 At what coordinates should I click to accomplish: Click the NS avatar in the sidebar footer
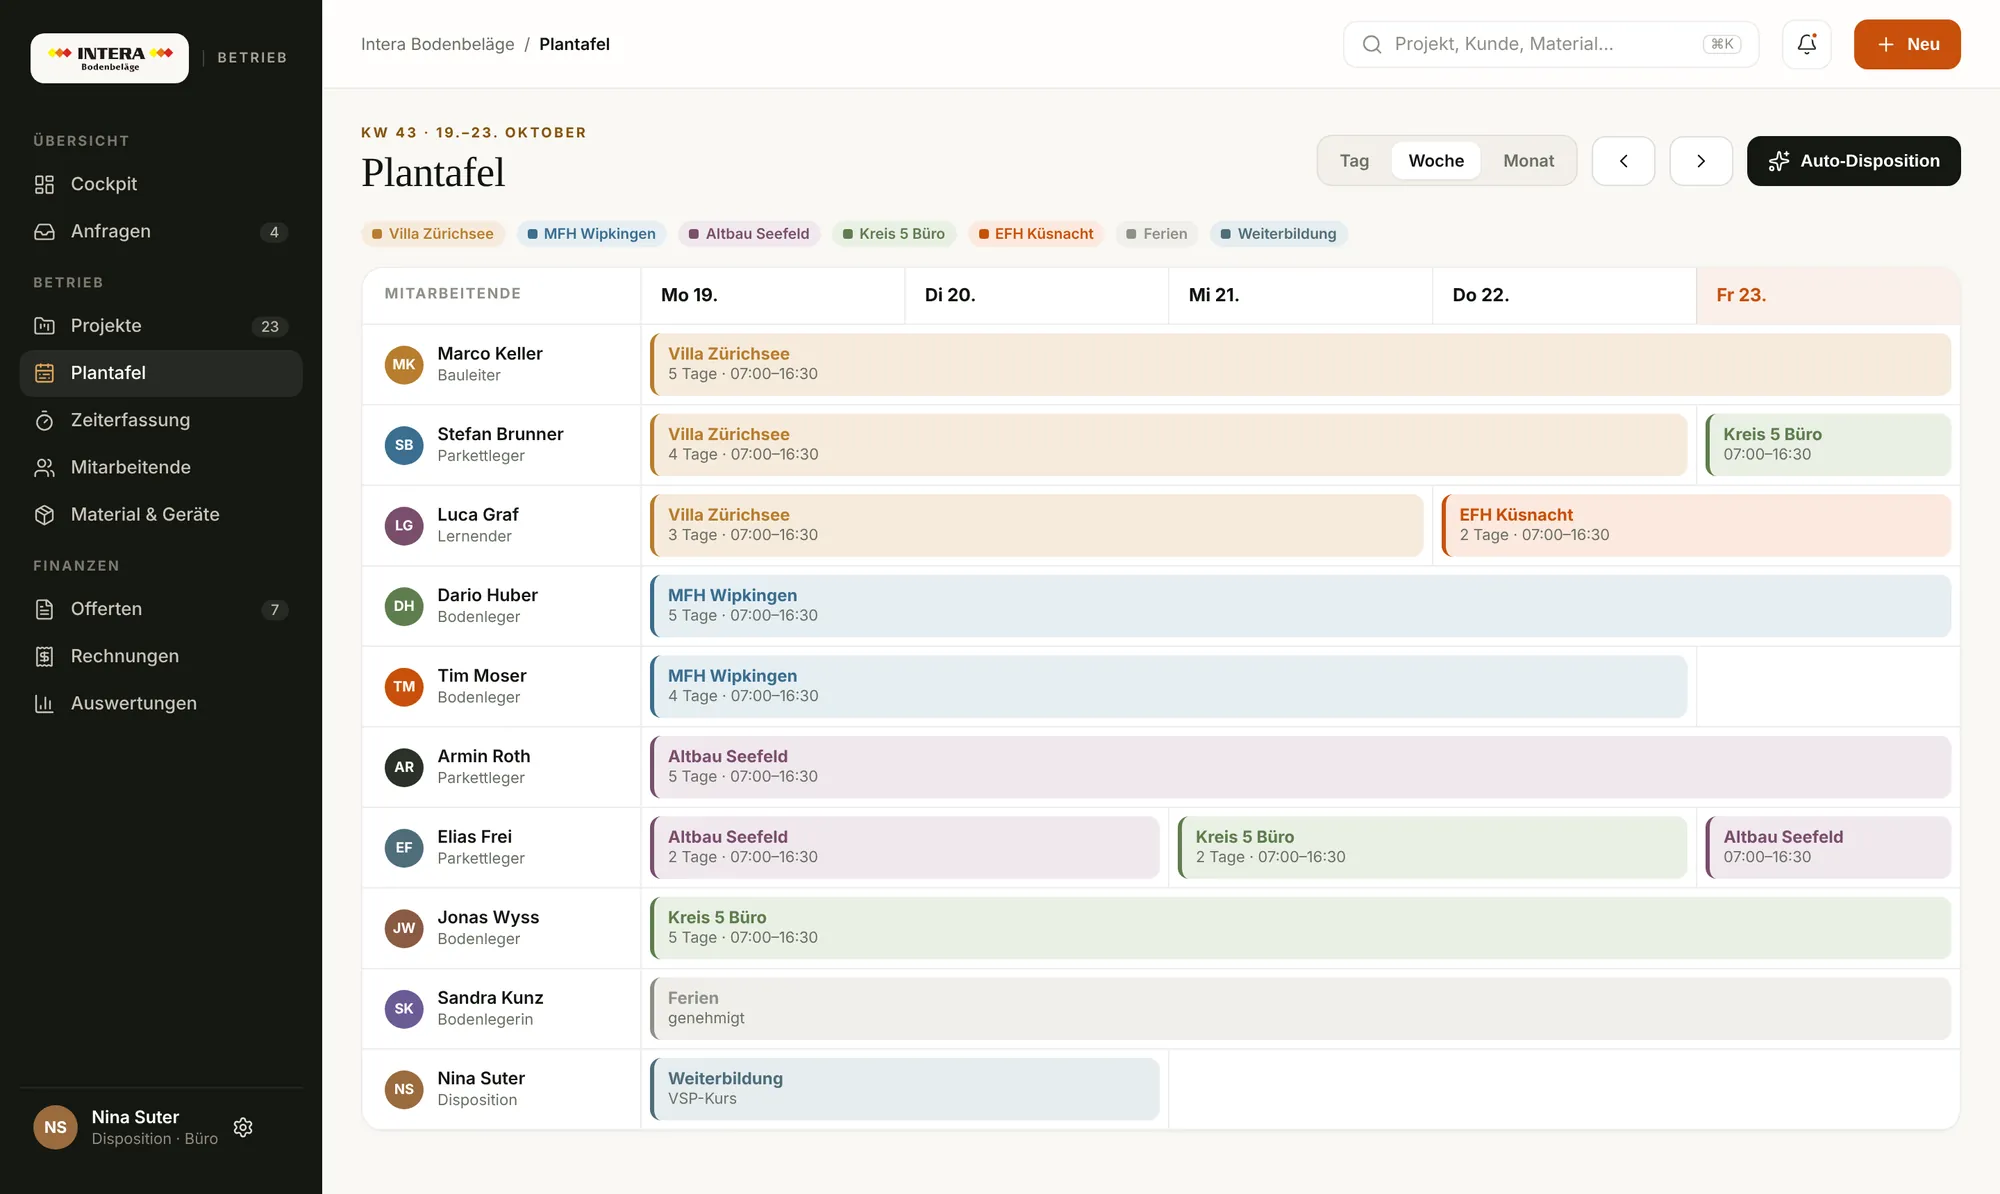pyautogui.click(x=56, y=1127)
